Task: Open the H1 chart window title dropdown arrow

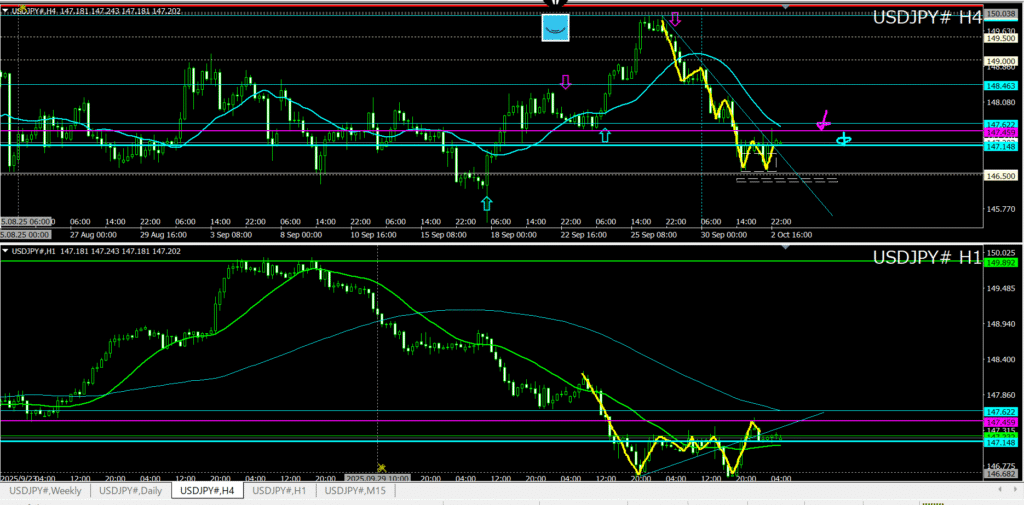Action: pyautogui.click(x=5, y=251)
